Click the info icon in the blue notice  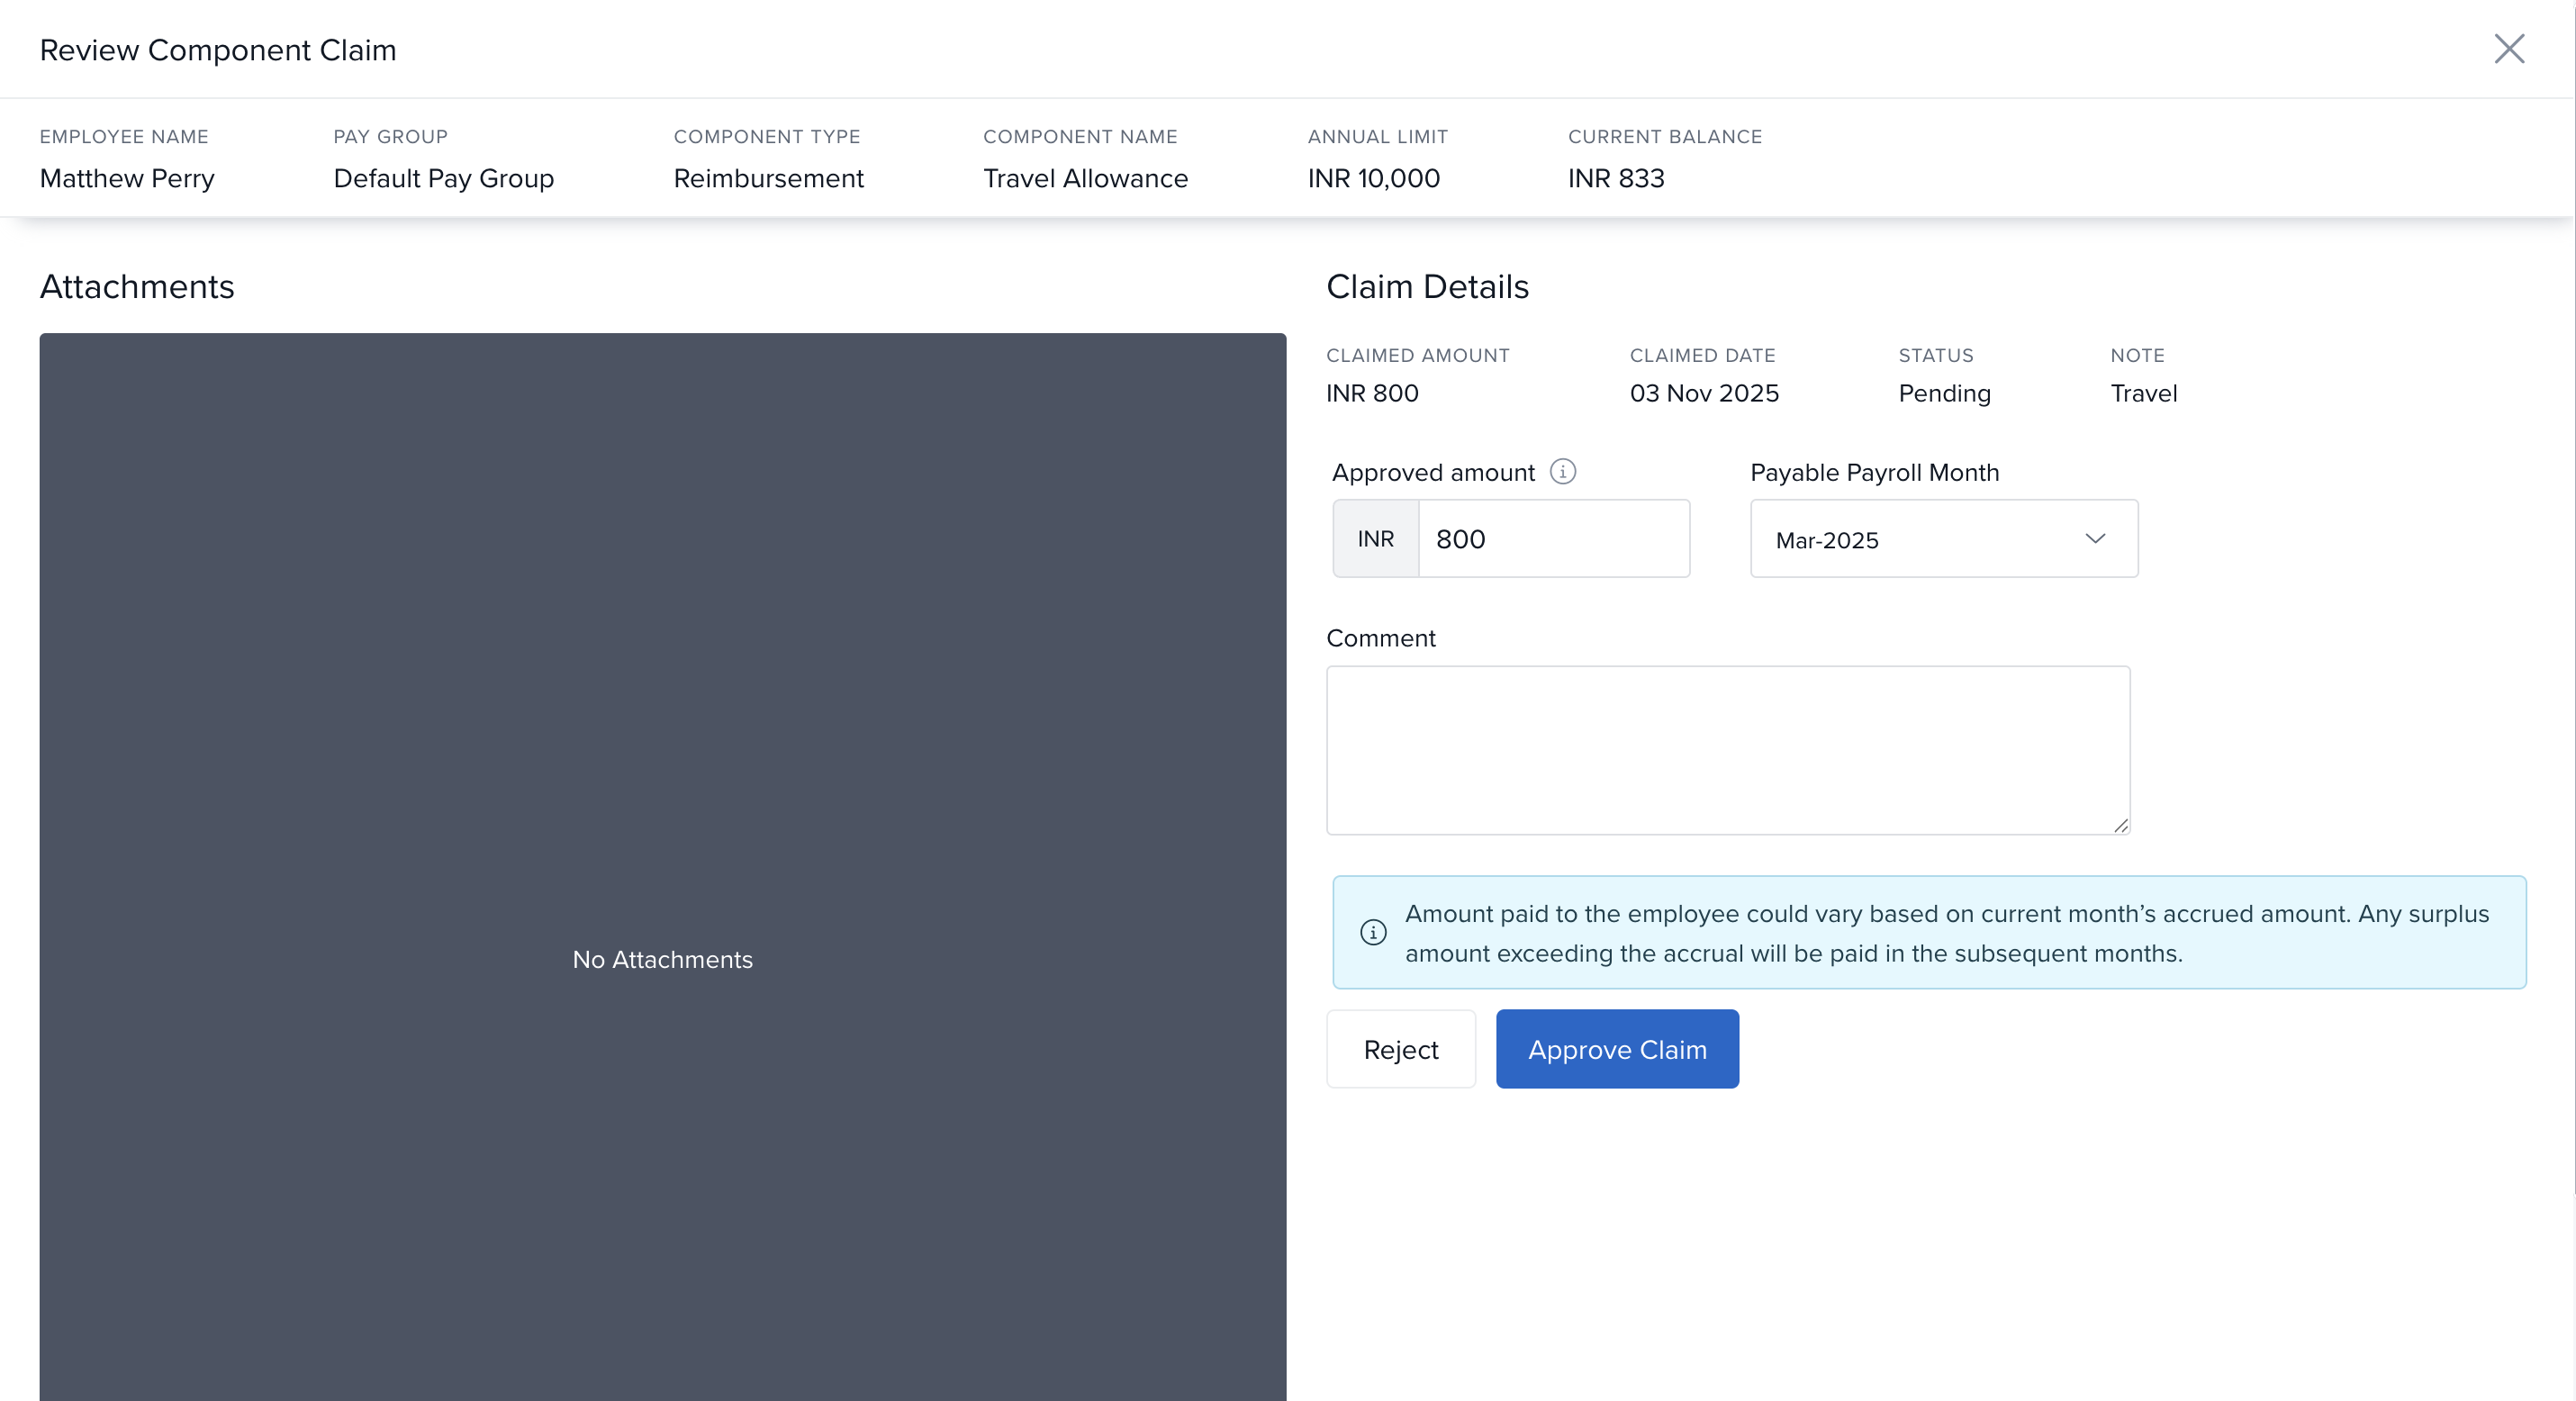coord(1373,932)
